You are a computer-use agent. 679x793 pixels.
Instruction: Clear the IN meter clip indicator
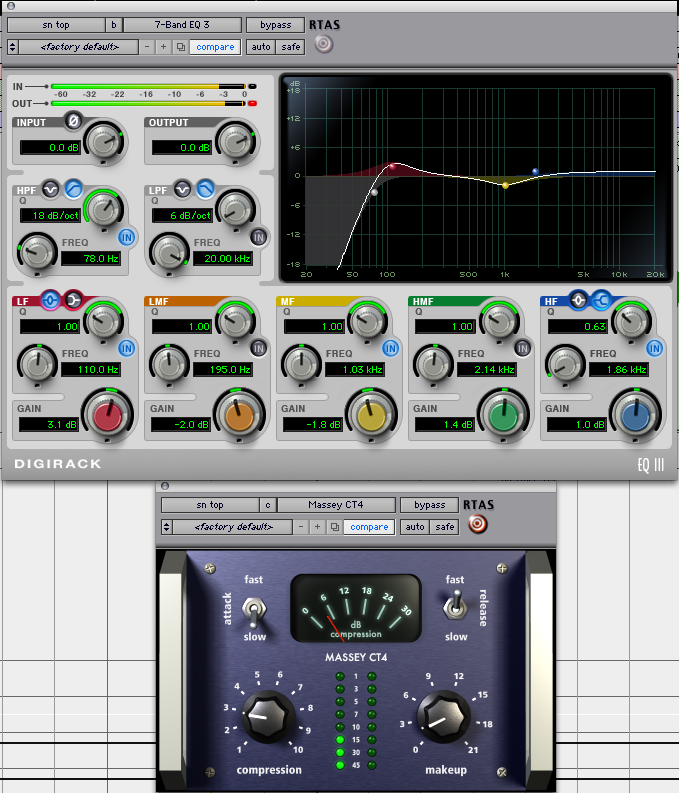pos(252,86)
